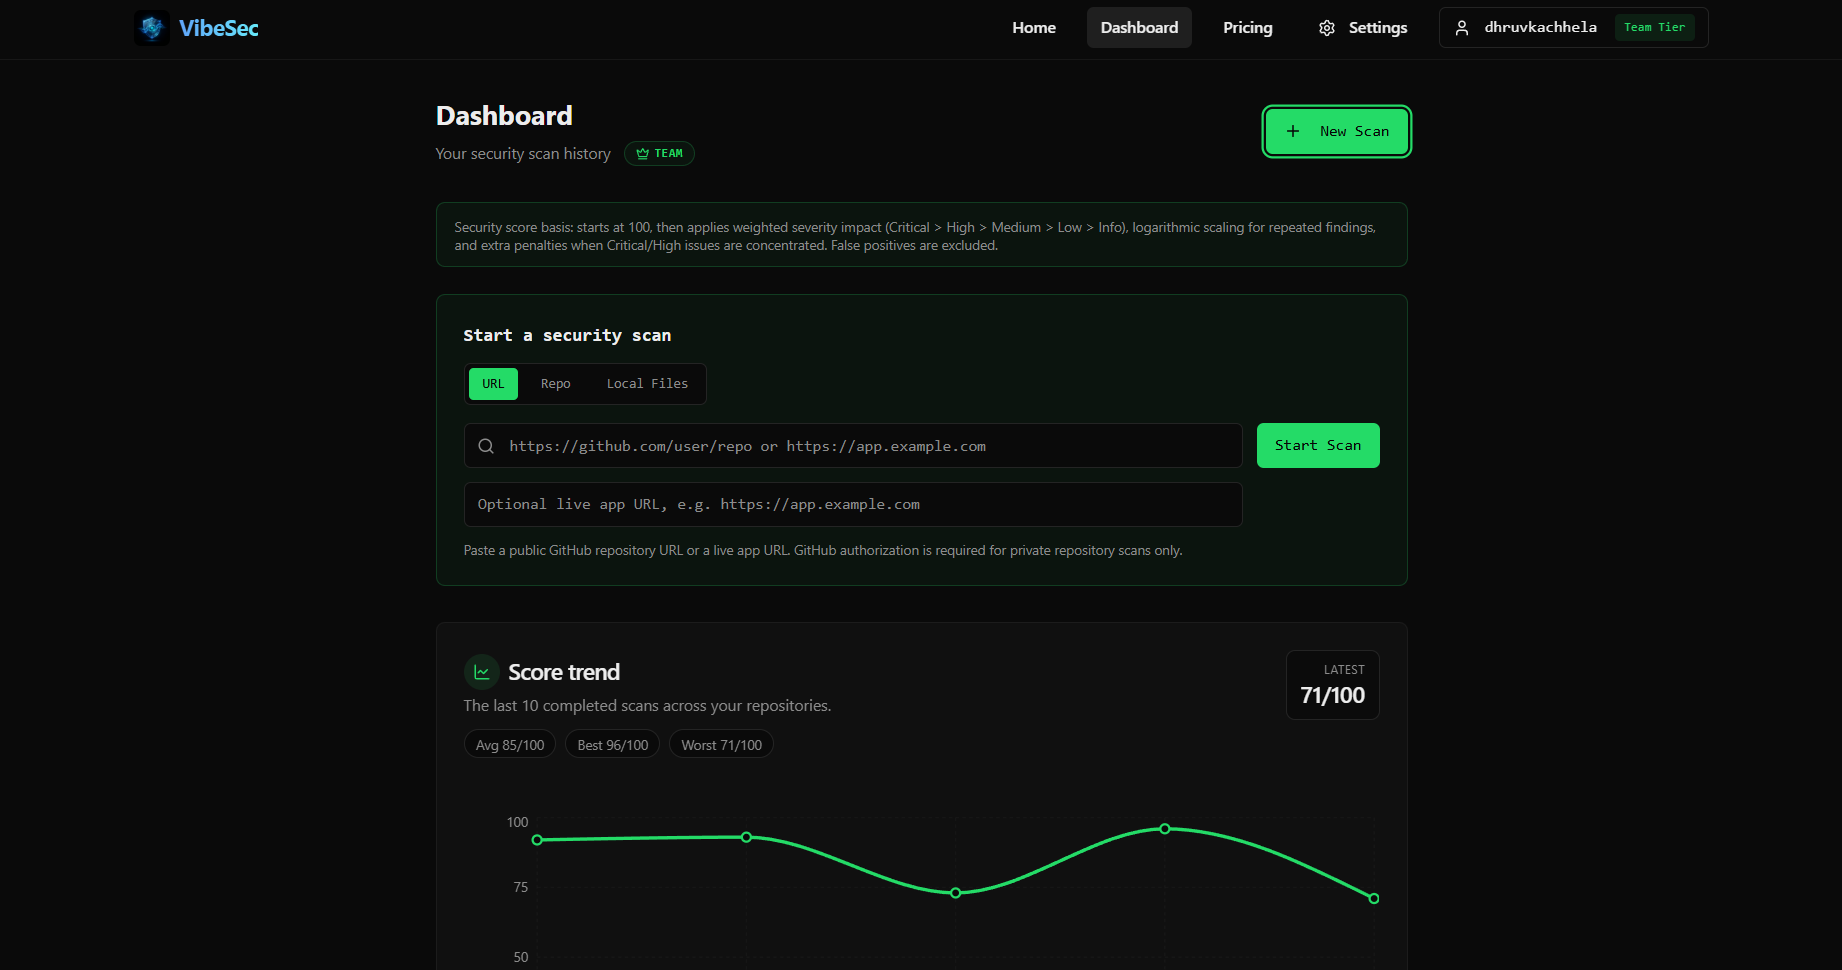Click the plus icon in New Scan

tap(1293, 131)
